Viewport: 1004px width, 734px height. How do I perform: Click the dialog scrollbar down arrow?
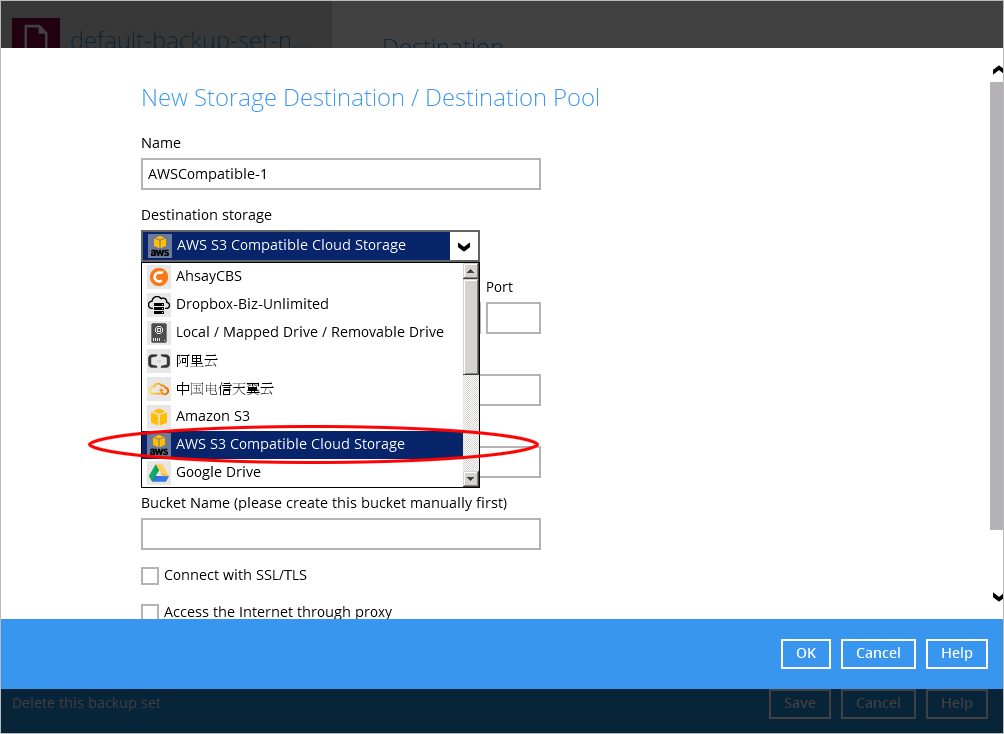(x=997, y=597)
